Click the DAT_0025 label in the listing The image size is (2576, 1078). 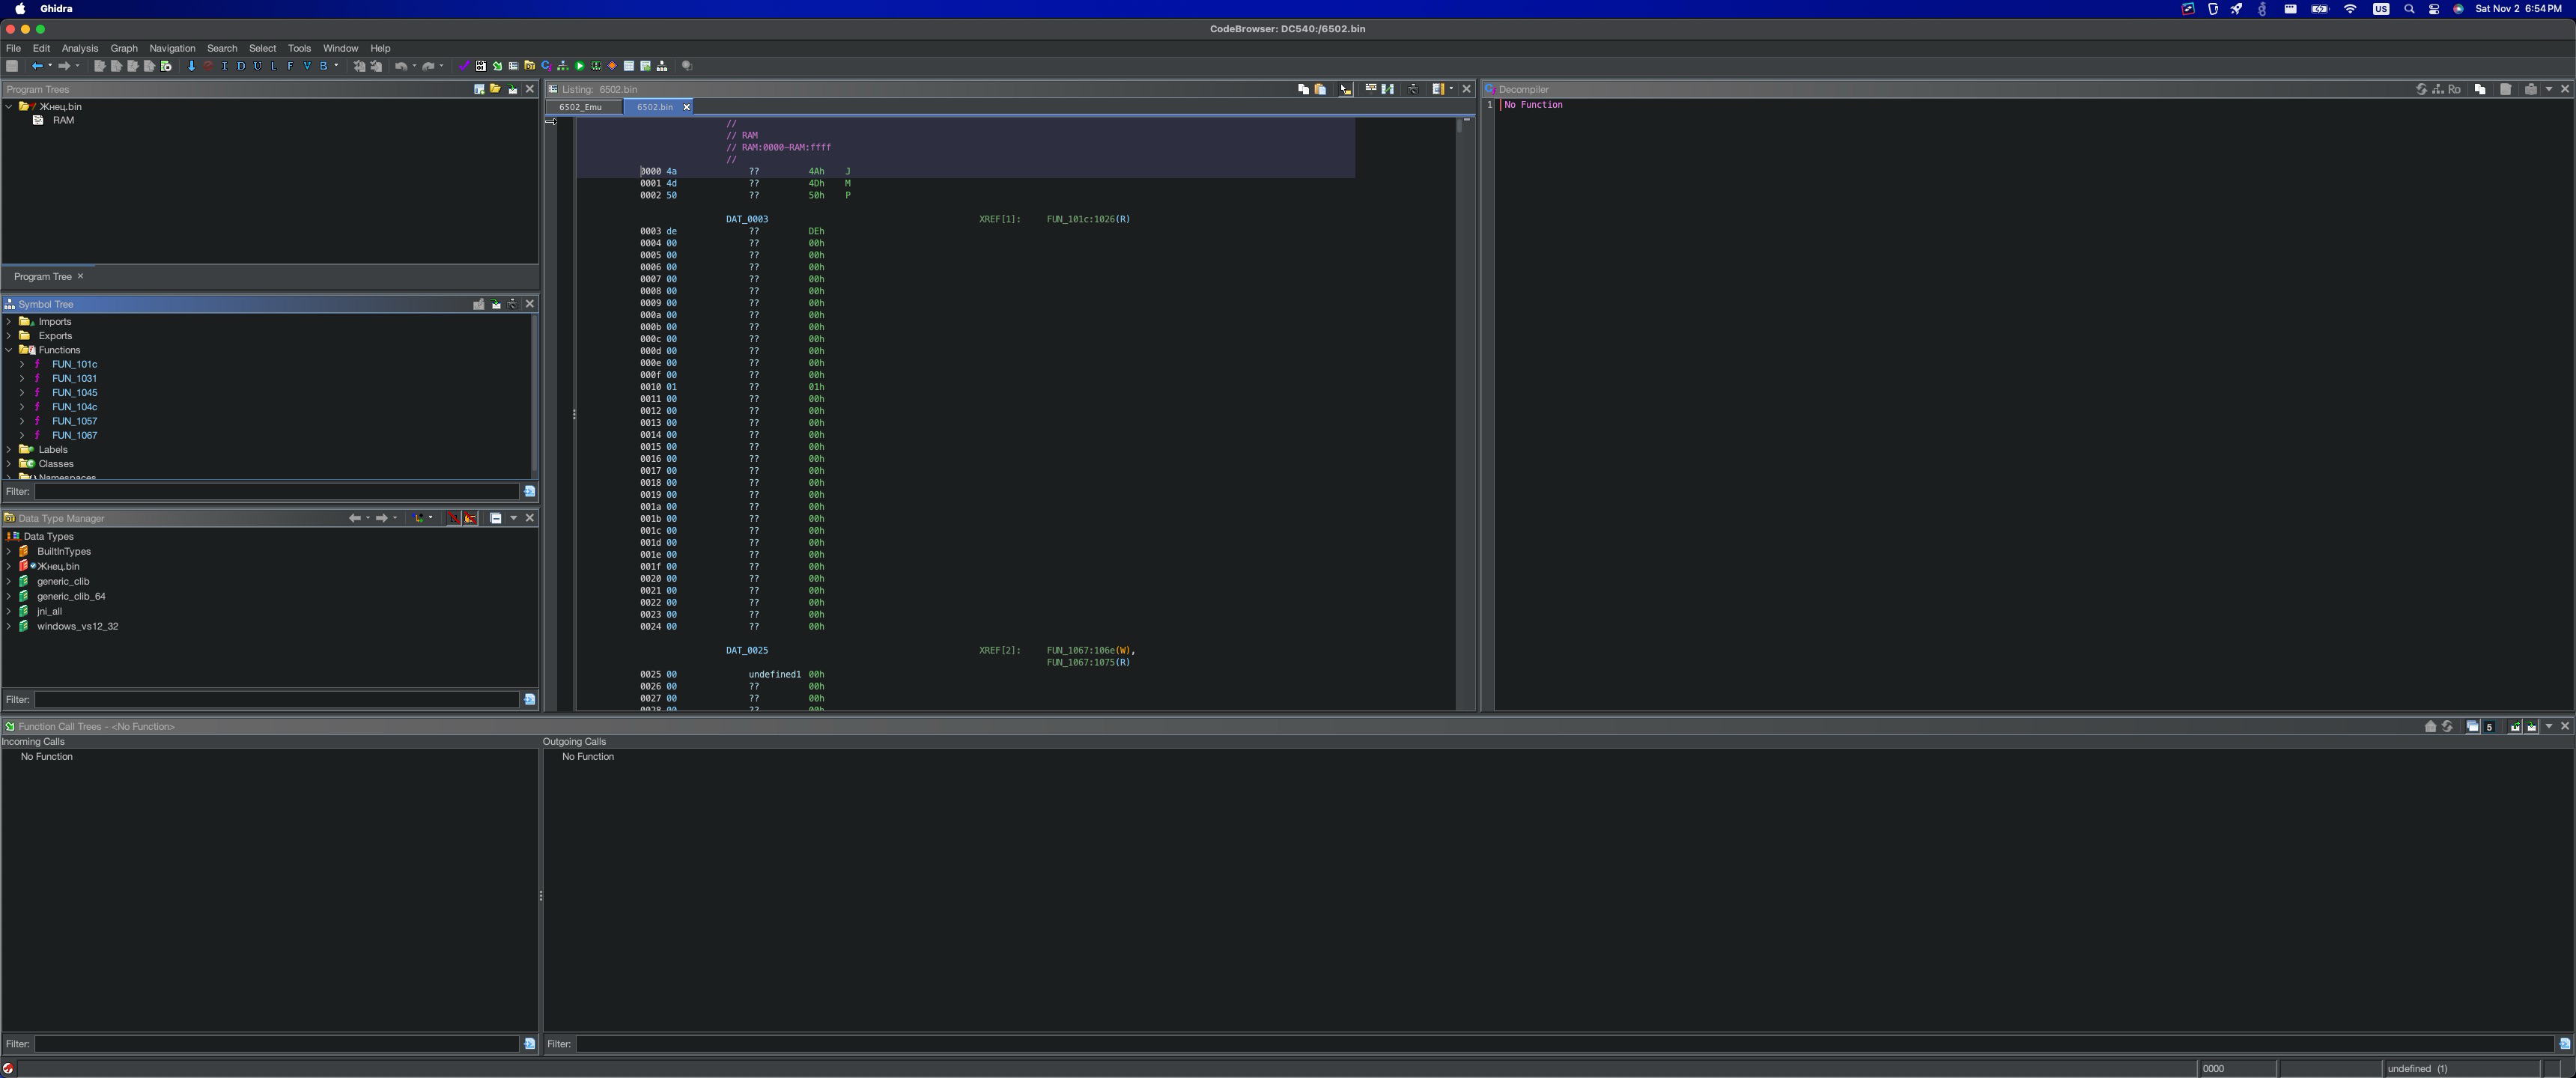pyautogui.click(x=747, y=650)
